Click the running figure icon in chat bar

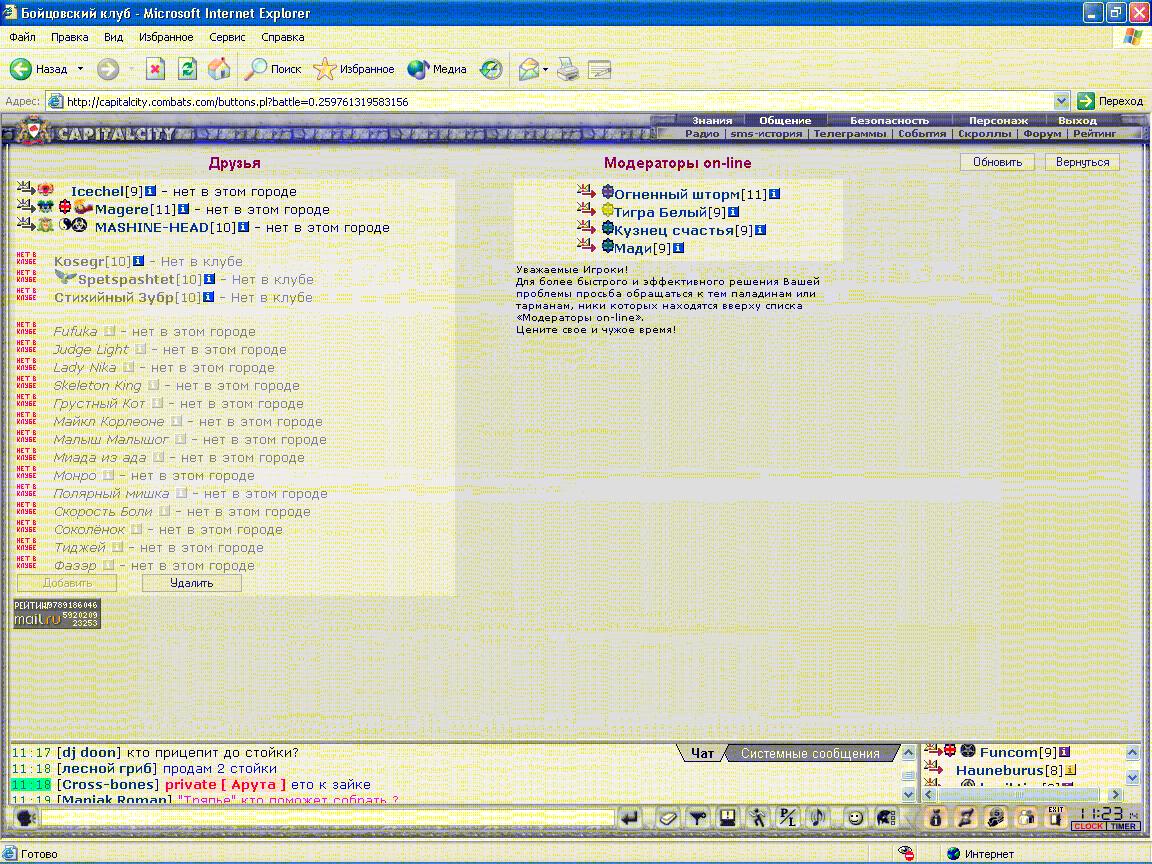(757, 818)
